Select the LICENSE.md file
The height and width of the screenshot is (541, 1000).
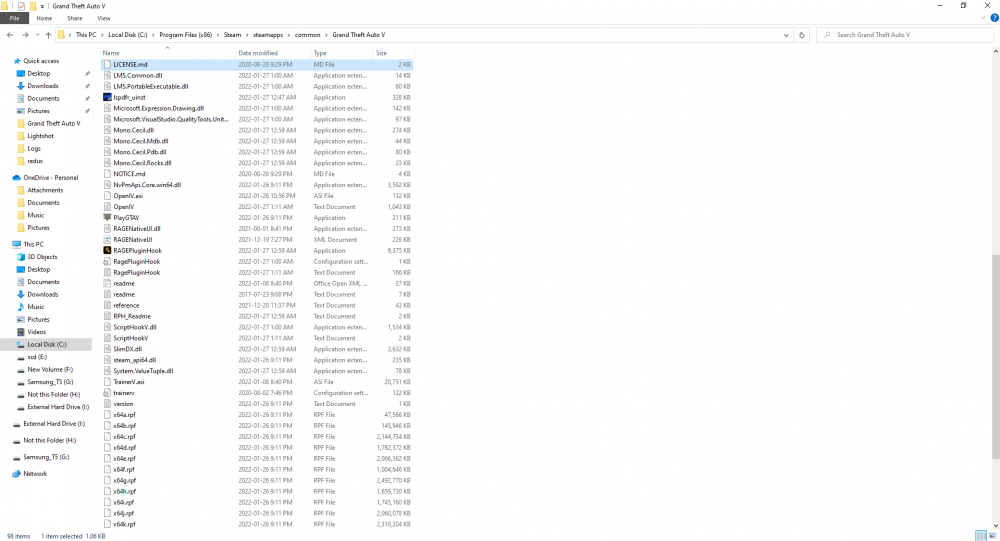click(257, 64)
